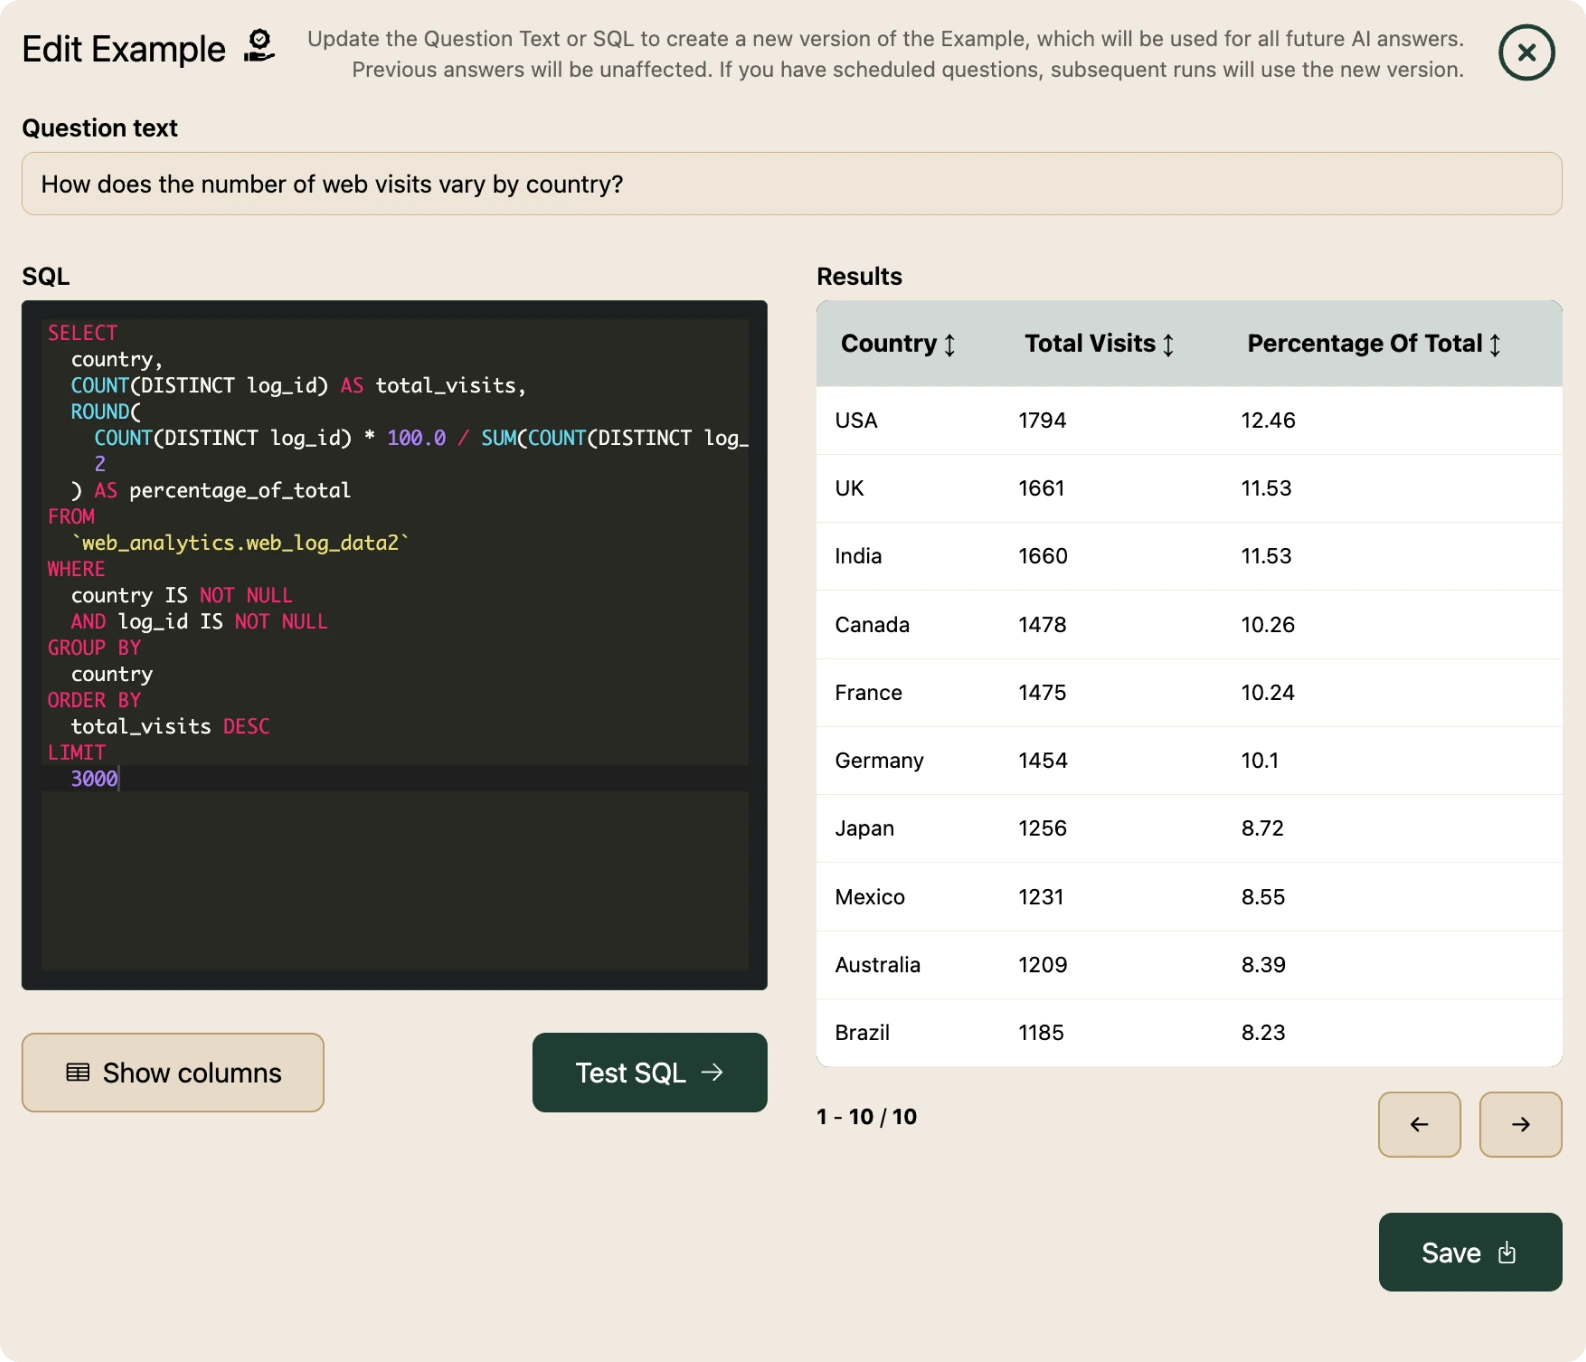Save the edited example
The width and height of the screenshot is (1586, 1362).
coord(1470,1252)
